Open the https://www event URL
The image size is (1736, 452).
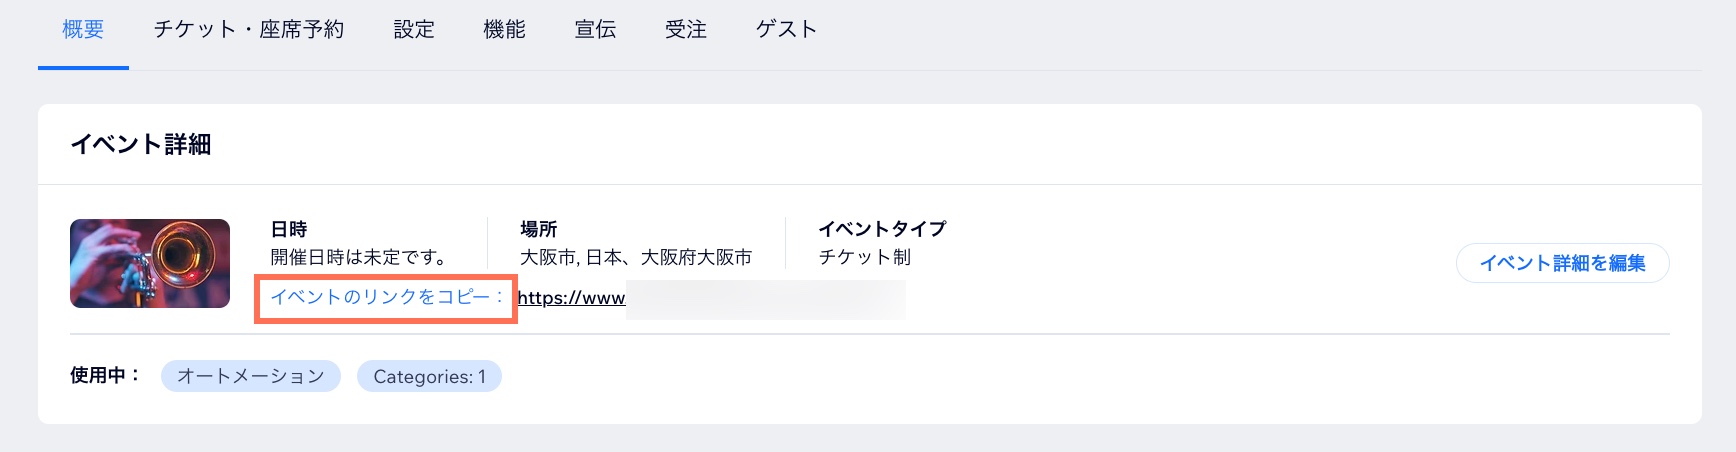point(571,298)
